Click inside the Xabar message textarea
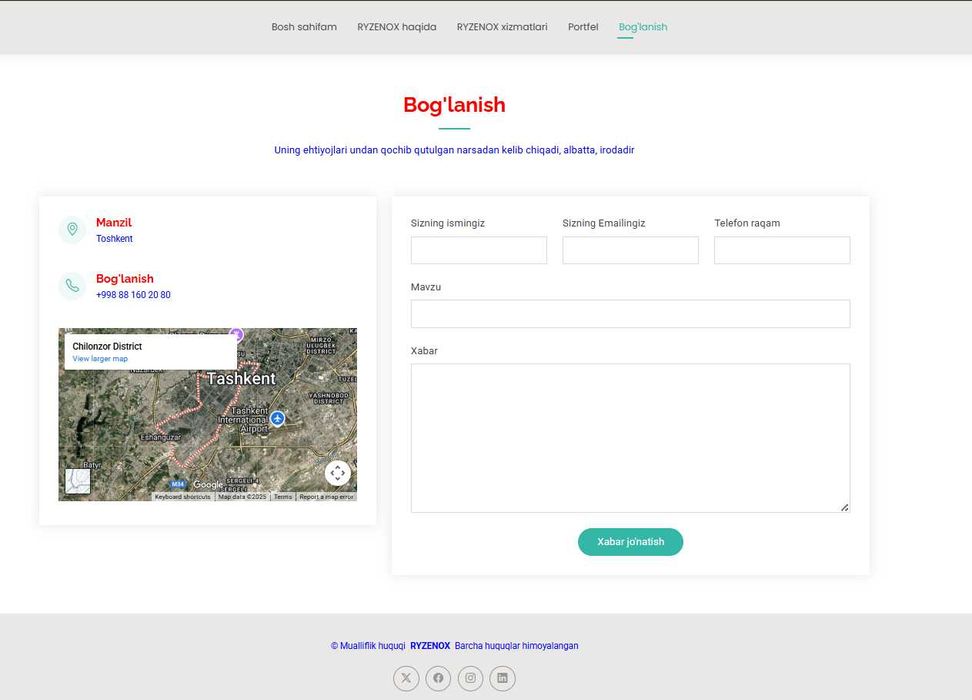The width and height of the screenshot is (972, 700). 630,438
